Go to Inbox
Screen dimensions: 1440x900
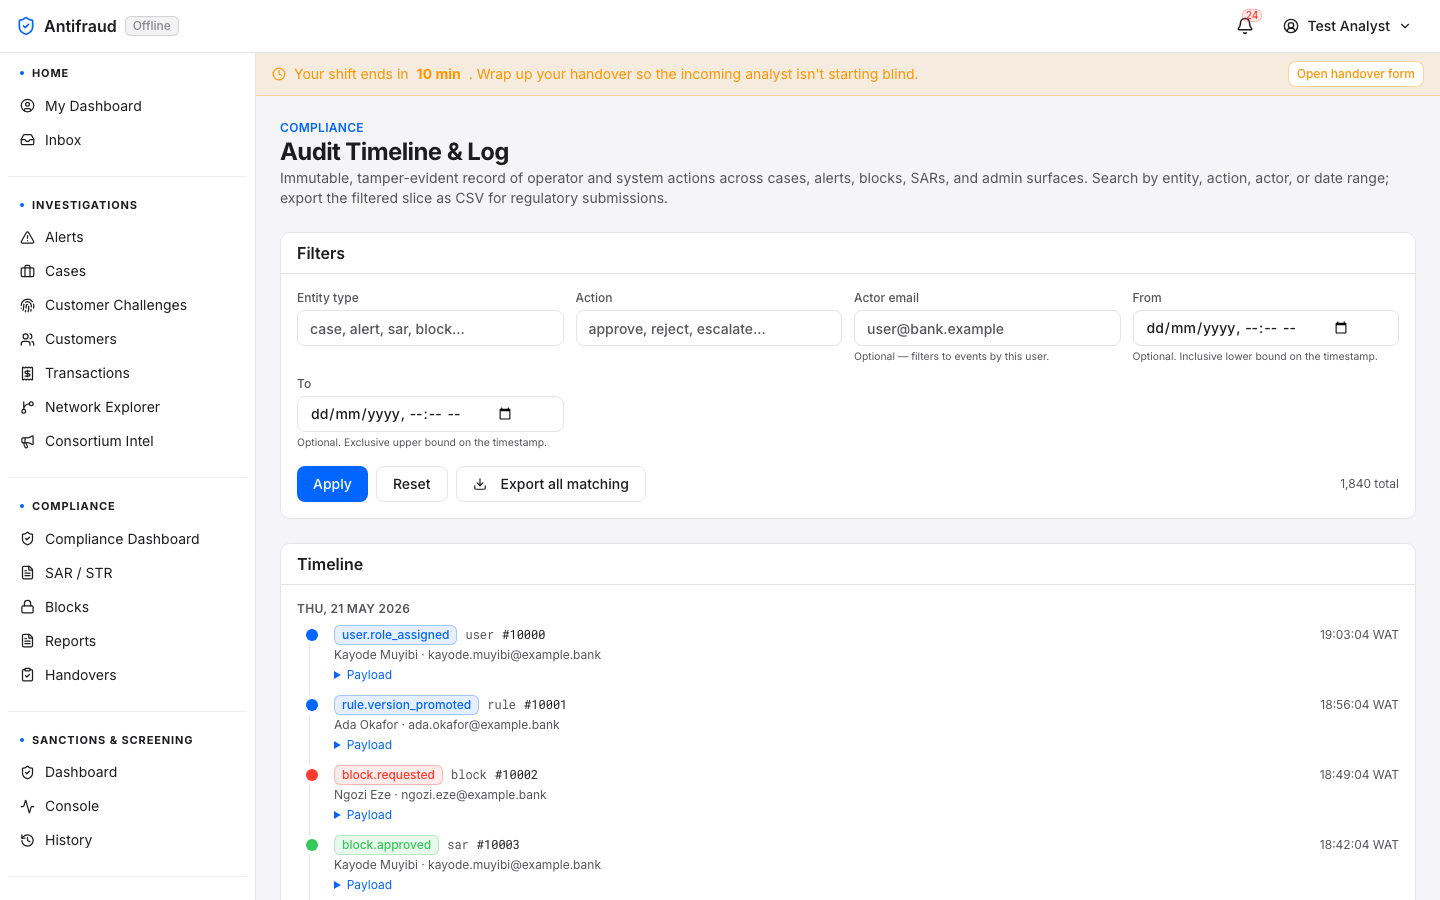click(x=127, y=140)
